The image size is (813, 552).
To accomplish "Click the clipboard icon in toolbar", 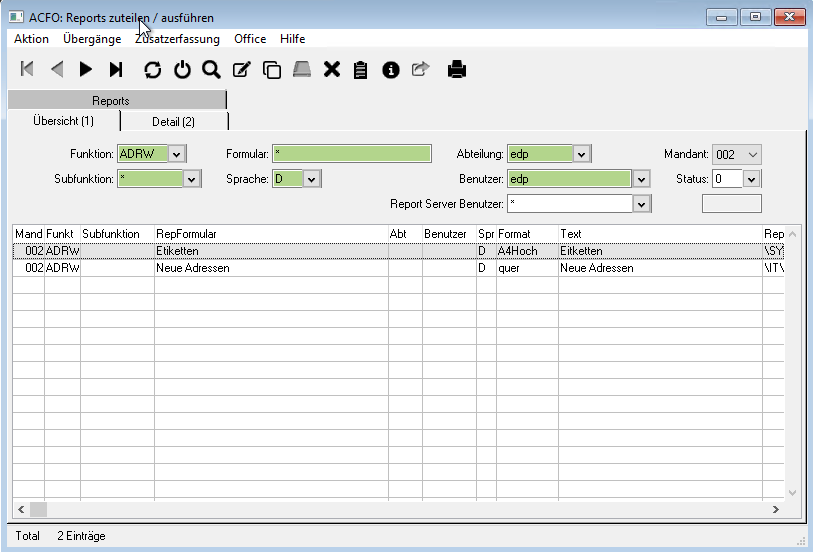I will pyautogui.click(x=361, y=69).
